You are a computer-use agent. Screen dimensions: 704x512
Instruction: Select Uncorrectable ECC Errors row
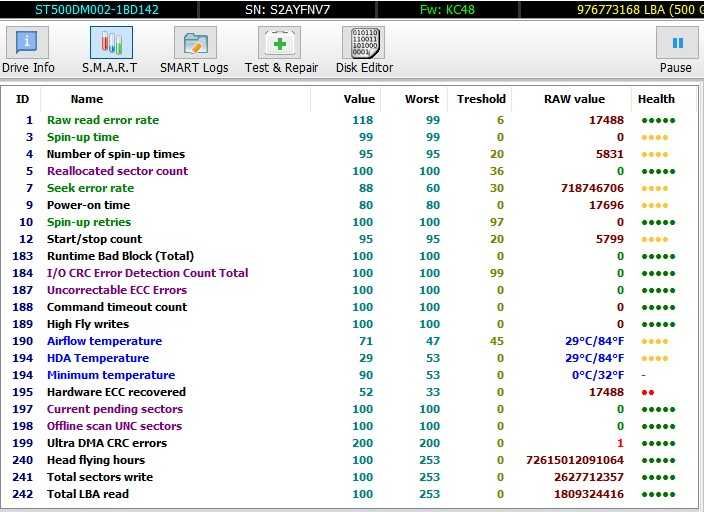click(349, 290)
